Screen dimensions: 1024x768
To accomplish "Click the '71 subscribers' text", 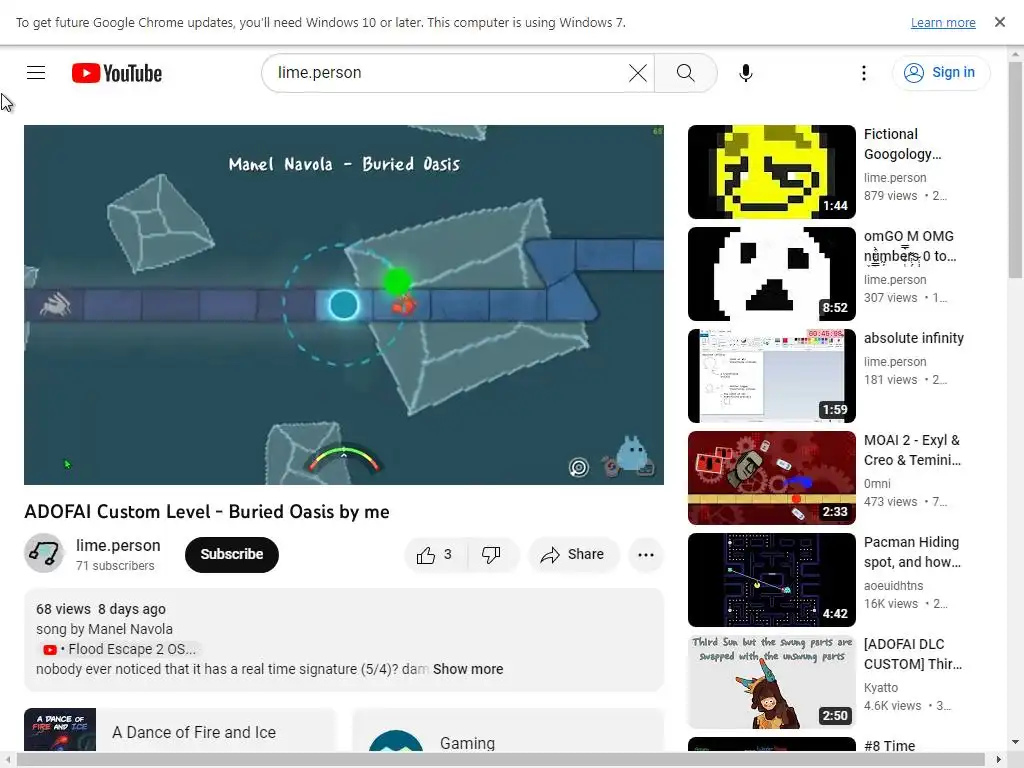I will [115, 566].
